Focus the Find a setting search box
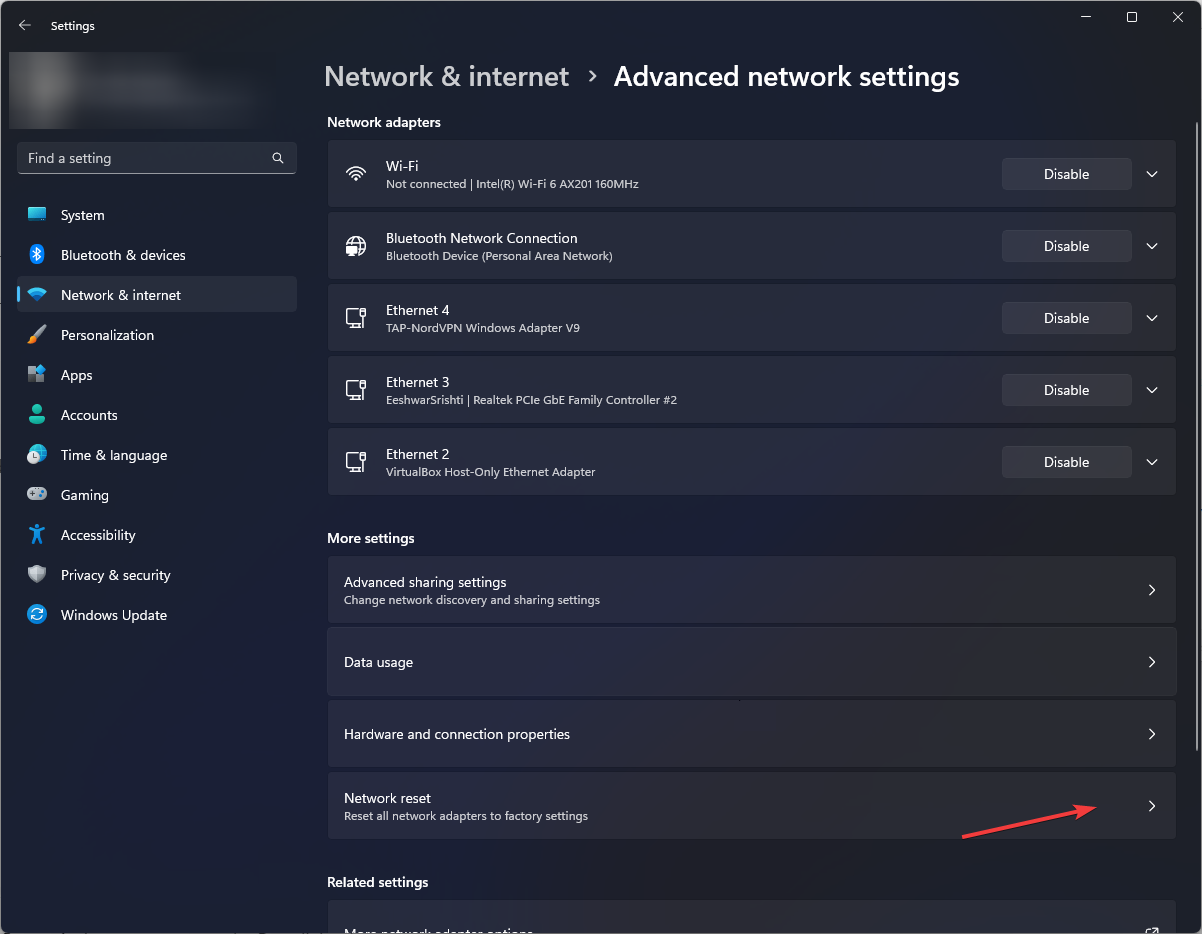This screenshot has width=1202, height=934. pyautogui.click(x=145, y=158)
